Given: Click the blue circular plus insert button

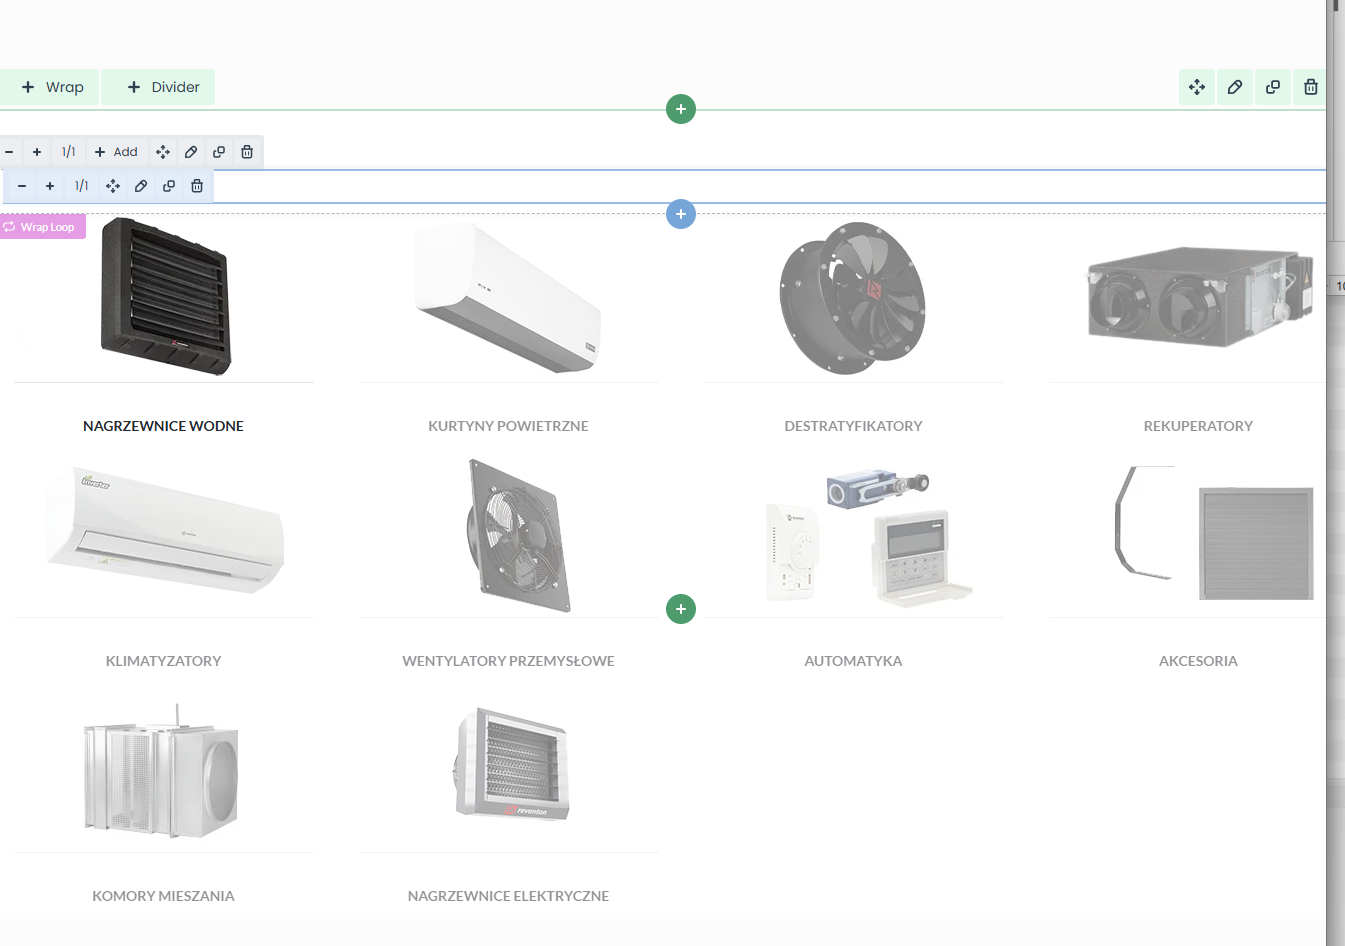Looking at the screenshot, I should pyautogui.click(x=681, y=214).
